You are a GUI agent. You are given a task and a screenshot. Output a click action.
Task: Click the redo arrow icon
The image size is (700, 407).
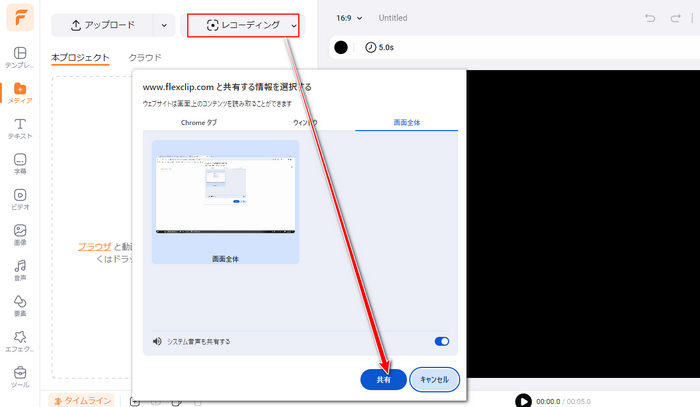coord(679,18)
